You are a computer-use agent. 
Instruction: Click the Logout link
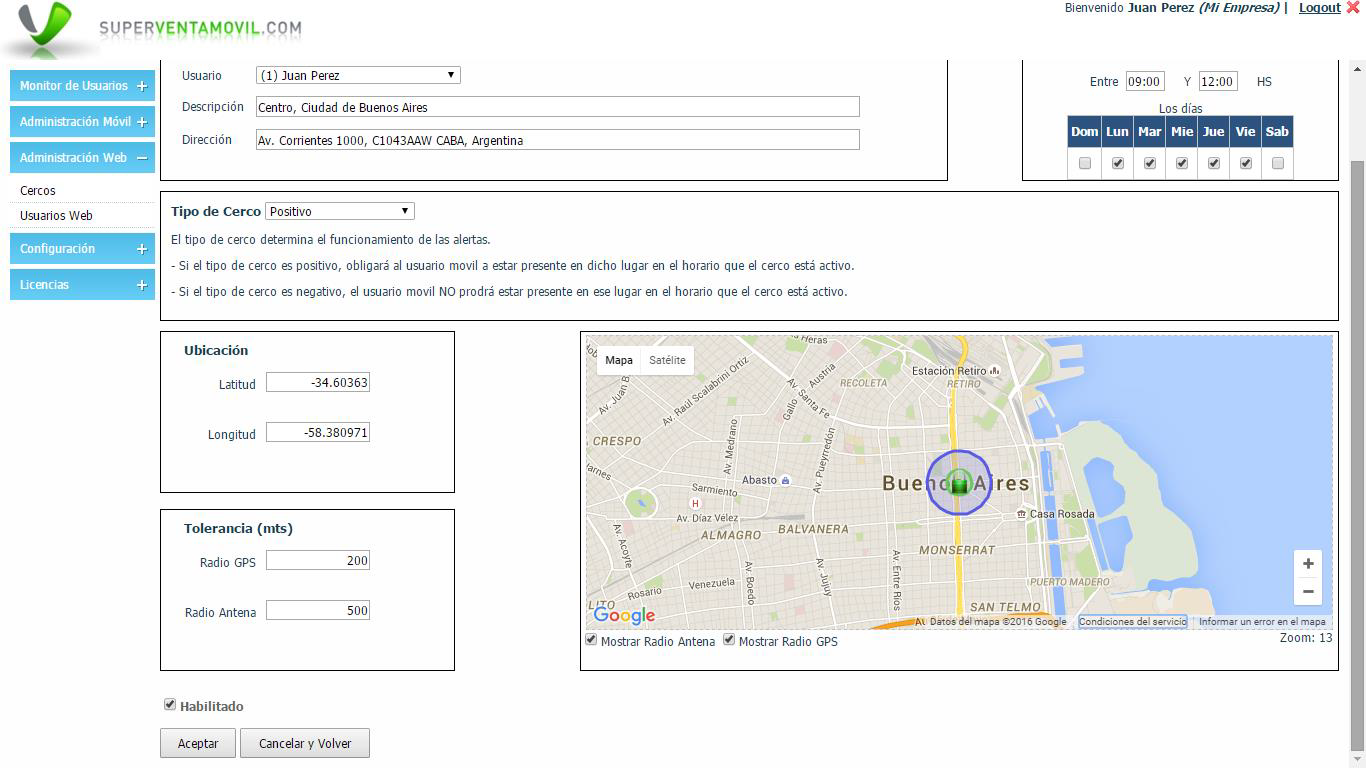[x=1320, y=8]
